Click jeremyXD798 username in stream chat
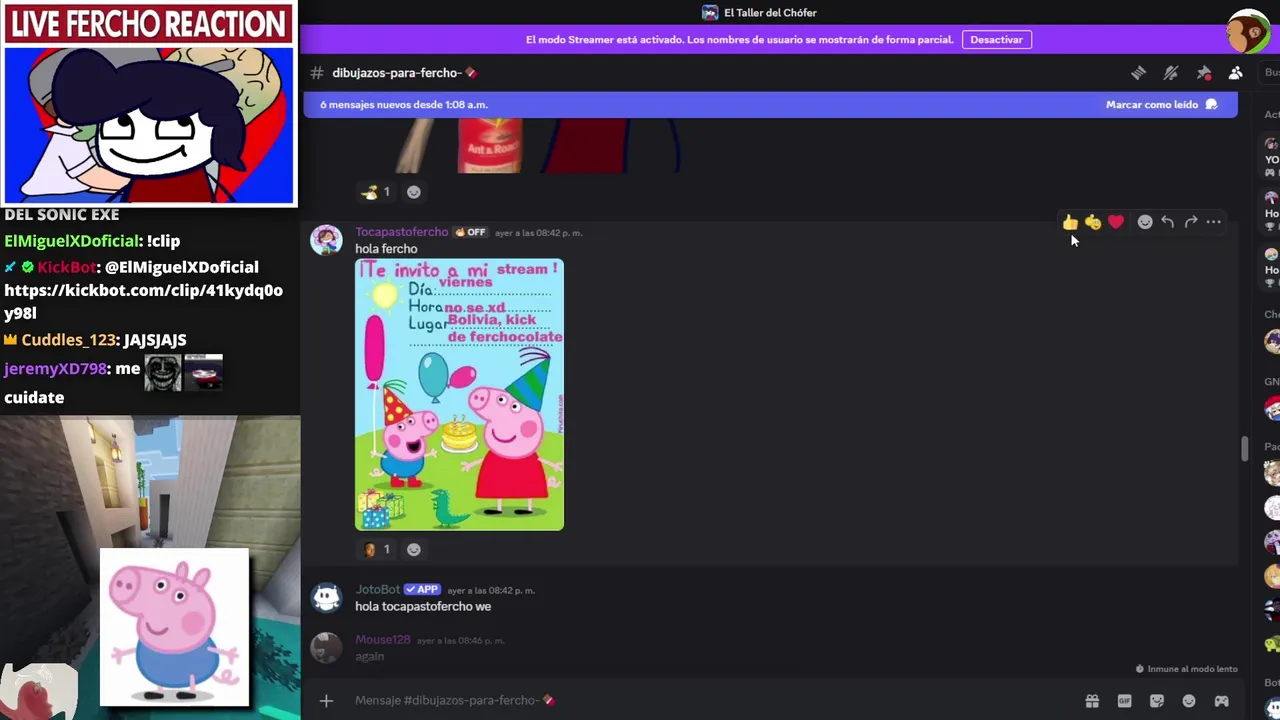The image size is (1280, 720). point(55,369)
